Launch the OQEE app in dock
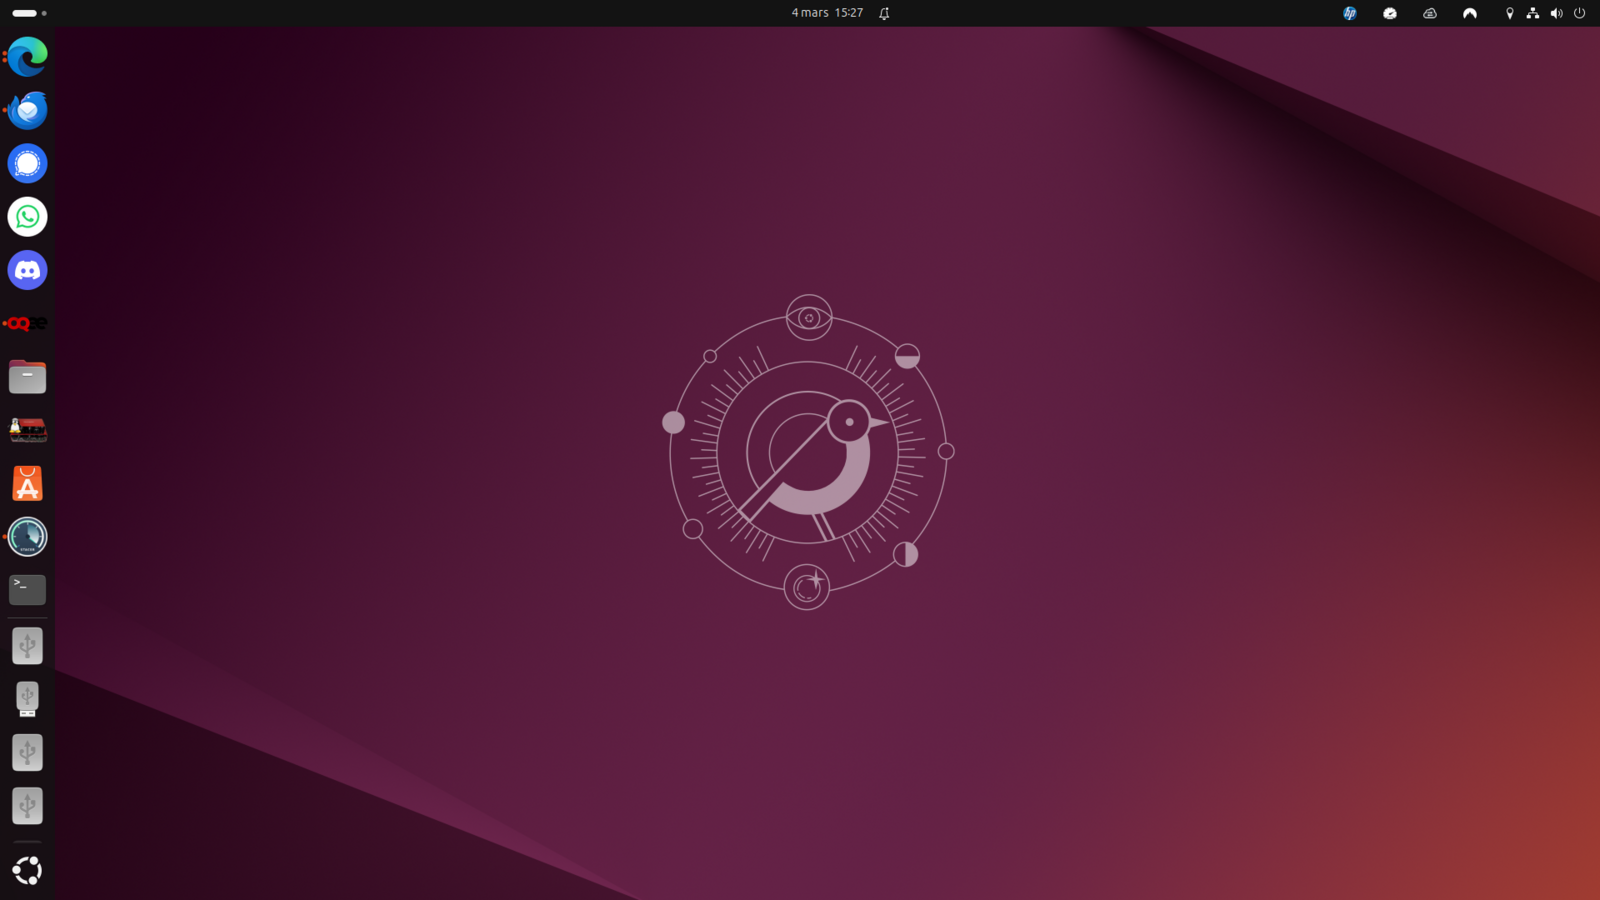1600x900 pixels. [27, 323]
